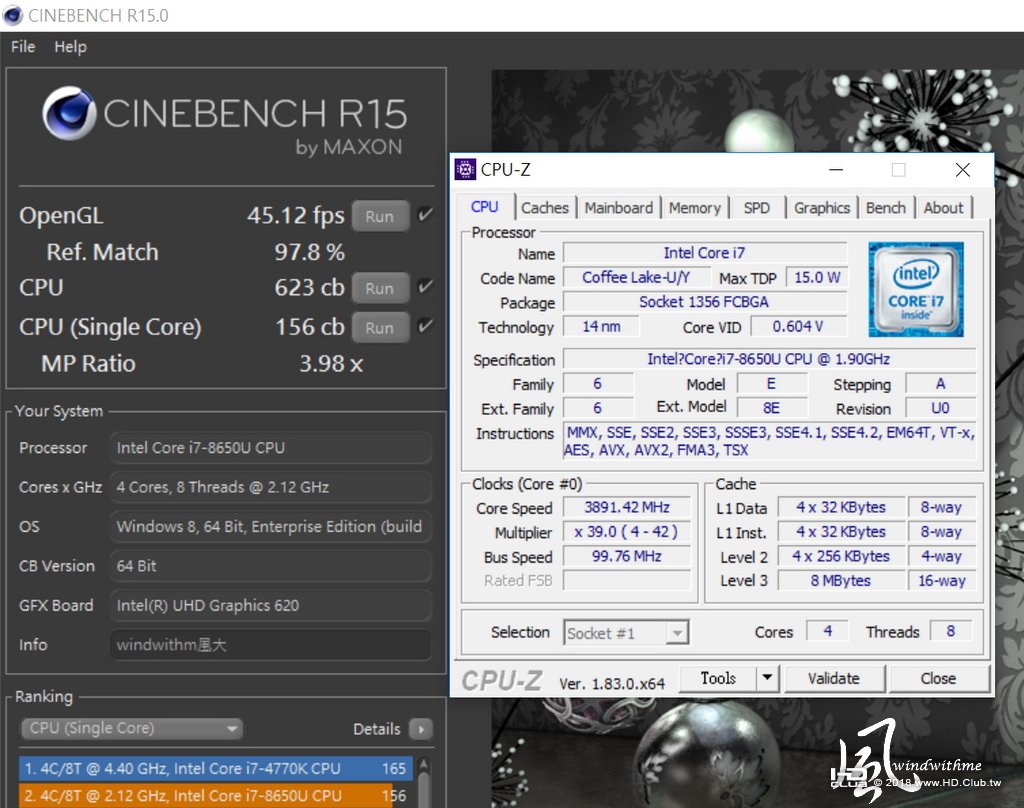
Task: Toggle the OpenGL test checkbox
Action: click(x=425, y=214)
